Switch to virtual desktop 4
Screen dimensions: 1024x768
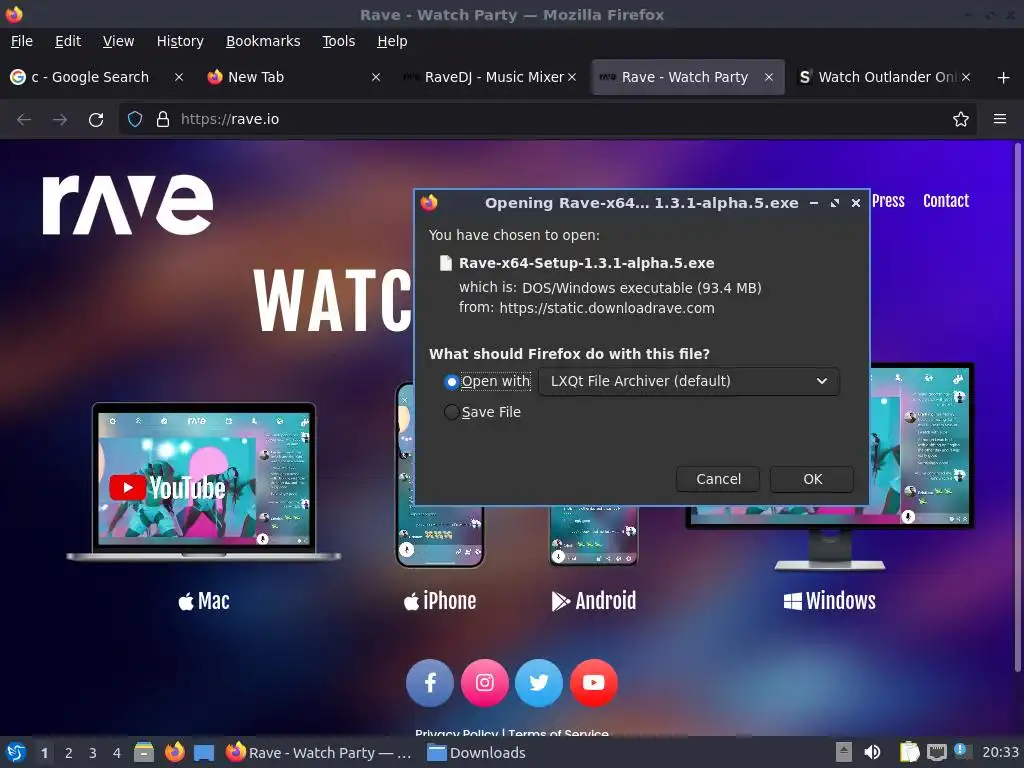click(117, 753)
